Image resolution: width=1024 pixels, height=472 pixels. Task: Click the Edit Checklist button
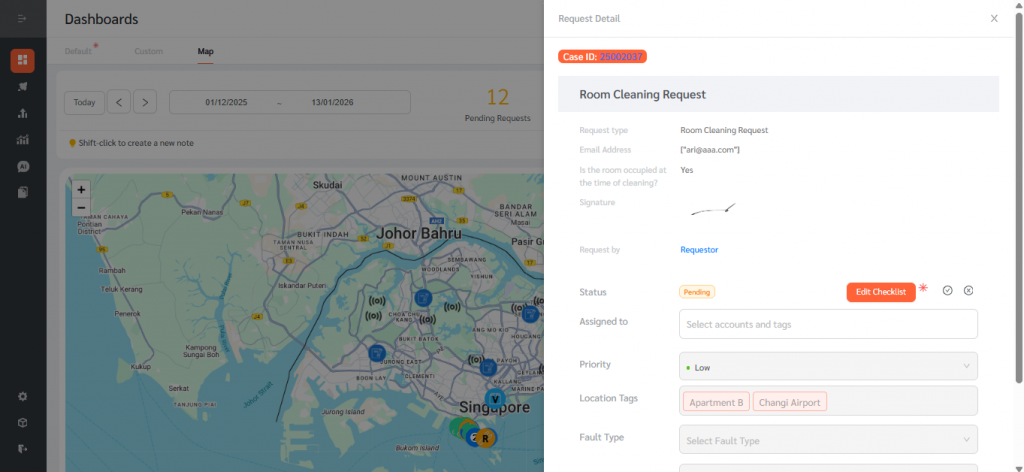pos(880,292)
